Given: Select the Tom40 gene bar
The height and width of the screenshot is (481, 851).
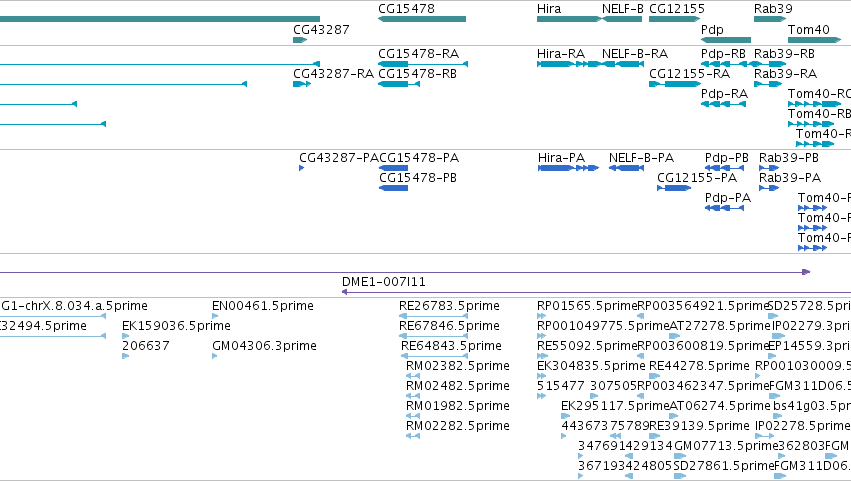Looking at the screenshot, I should coord(815,40).
